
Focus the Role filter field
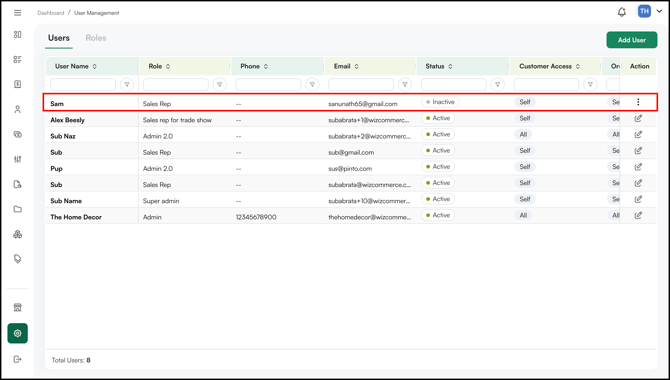pos(176,85)
